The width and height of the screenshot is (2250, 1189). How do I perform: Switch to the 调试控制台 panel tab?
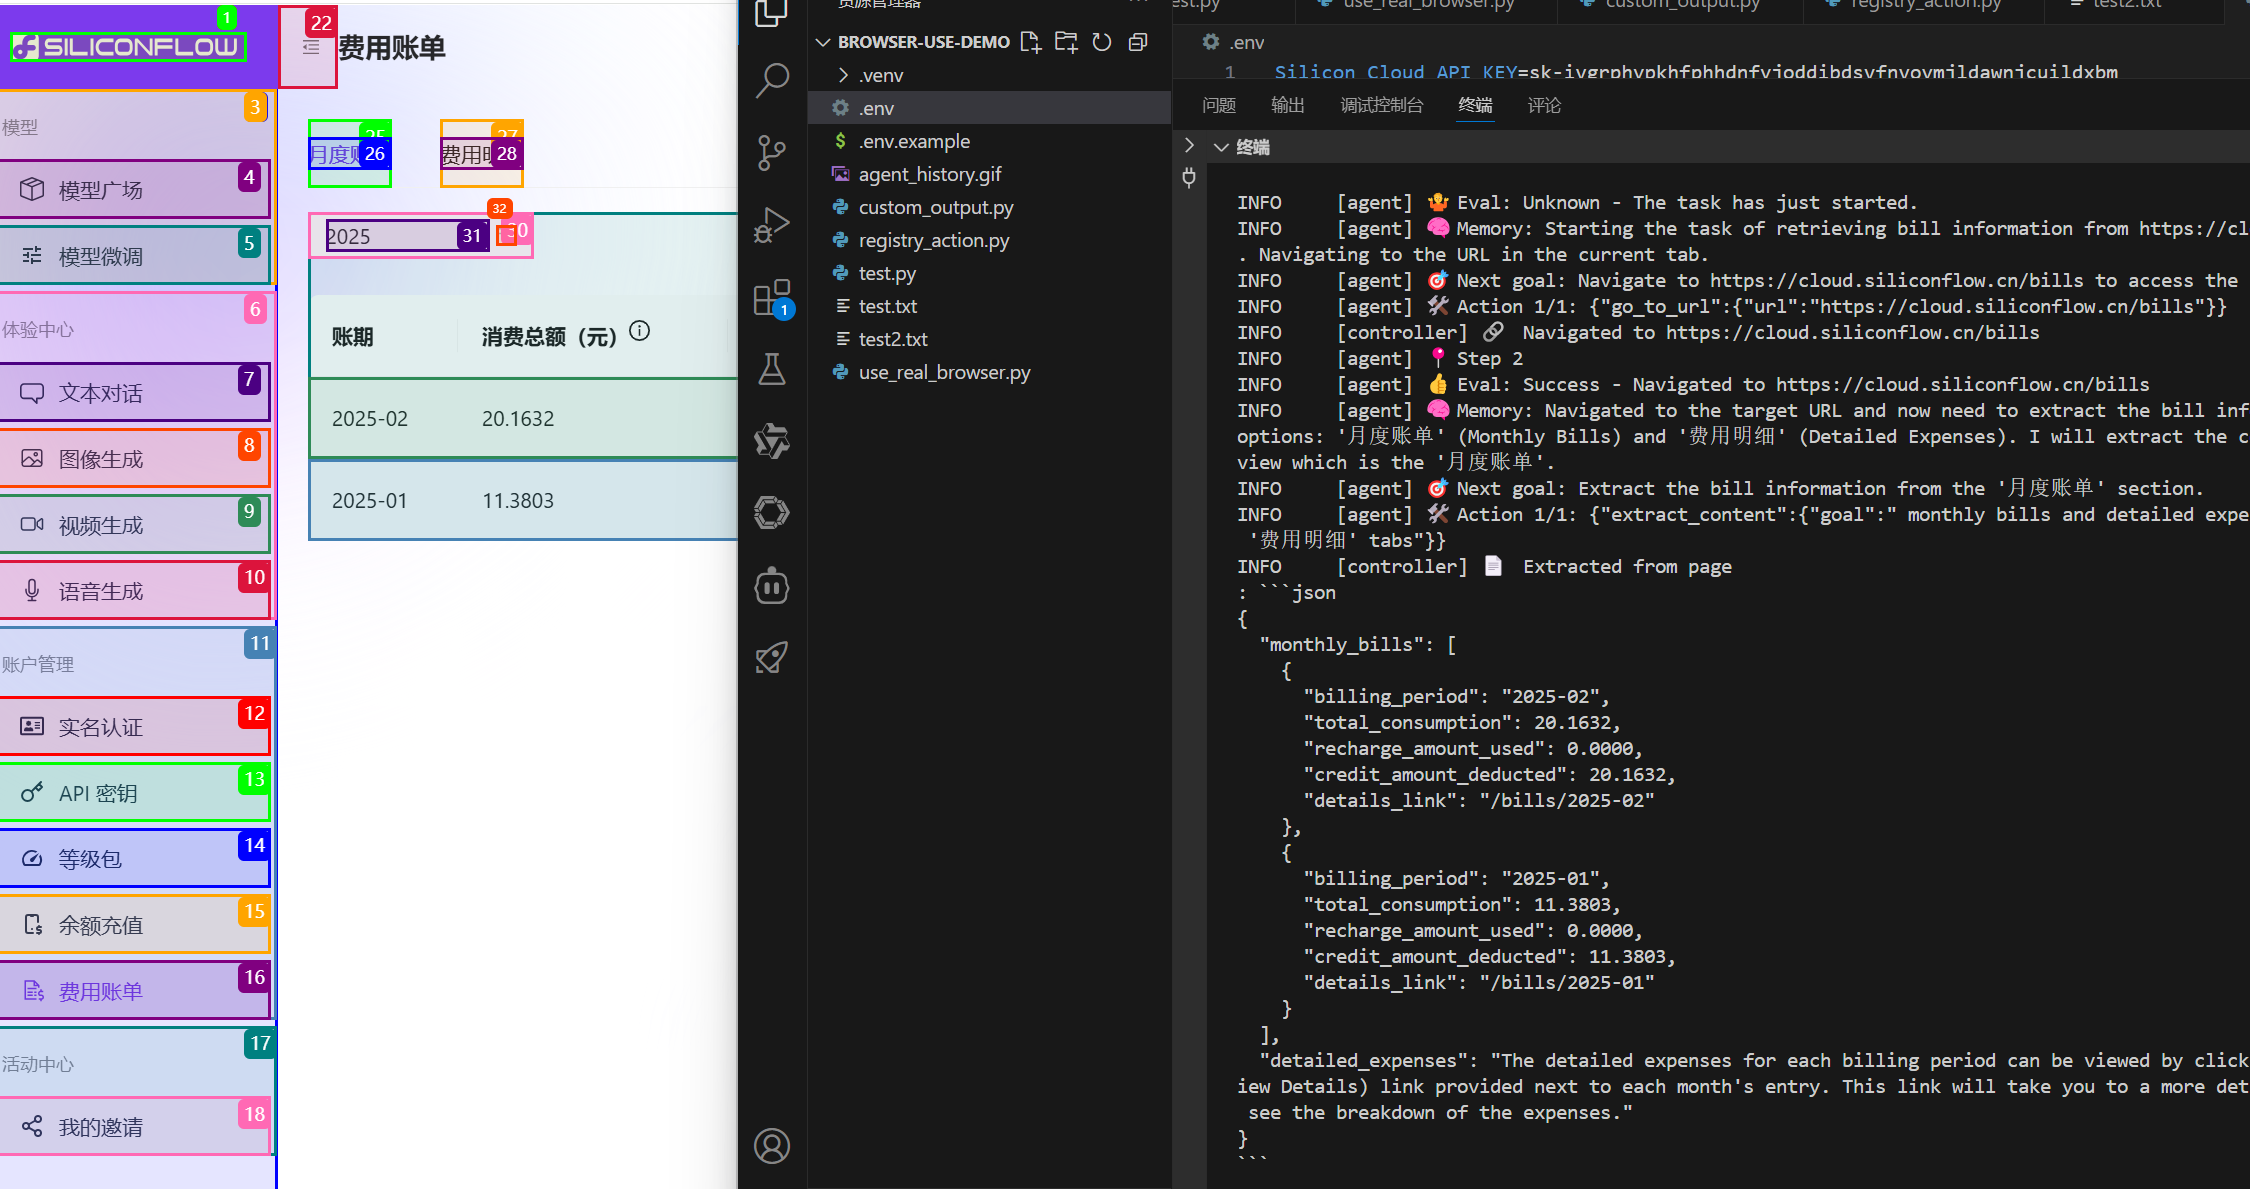pos(1381,105)
